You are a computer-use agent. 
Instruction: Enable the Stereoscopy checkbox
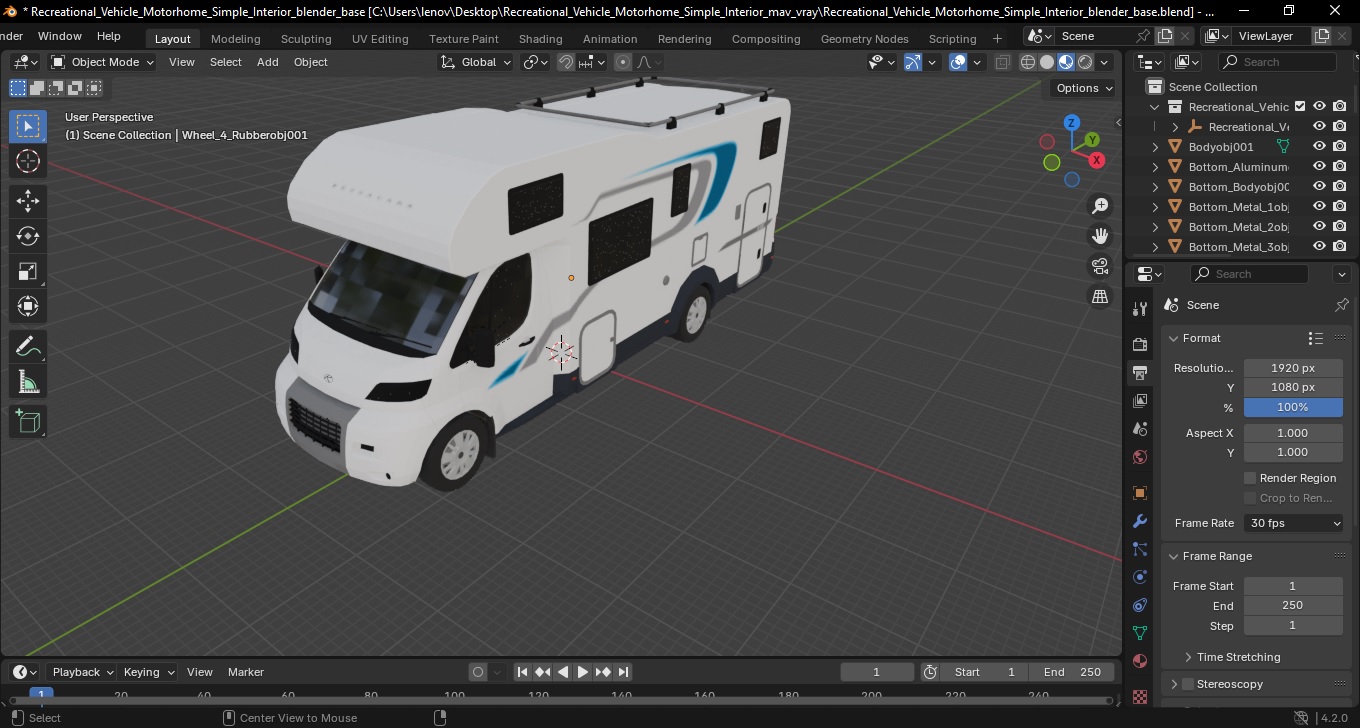pos(1188,684)
